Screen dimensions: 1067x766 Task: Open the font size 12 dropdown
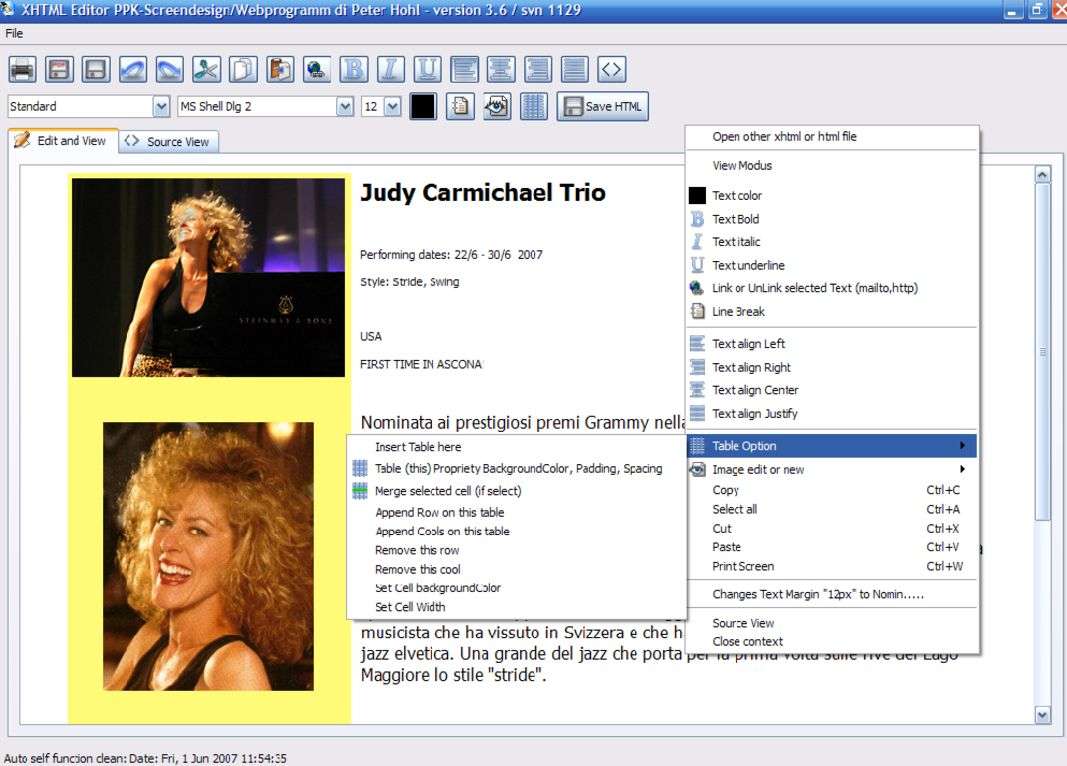392,106
